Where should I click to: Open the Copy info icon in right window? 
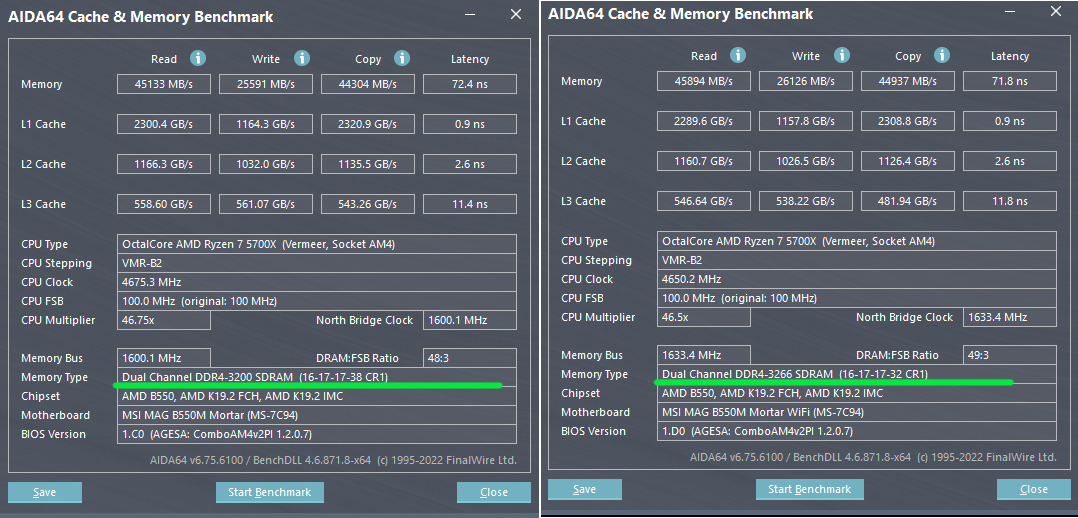coord(942,56)
